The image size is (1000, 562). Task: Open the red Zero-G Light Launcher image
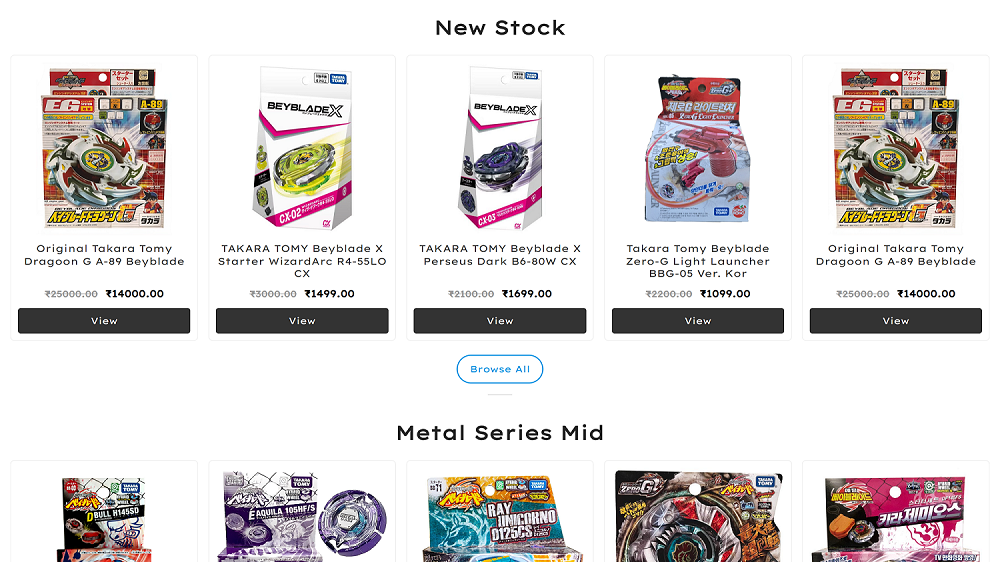[698, 149]
